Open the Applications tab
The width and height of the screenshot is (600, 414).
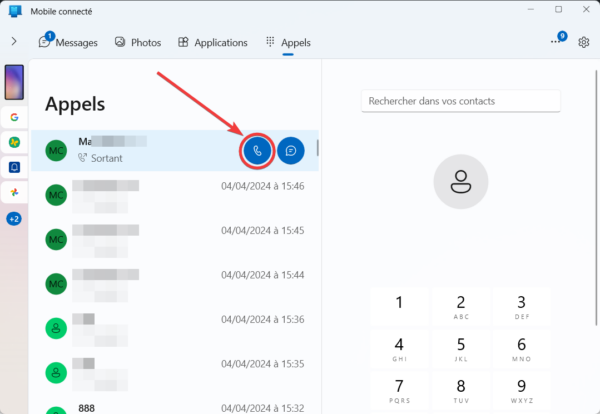pos(213,42)
